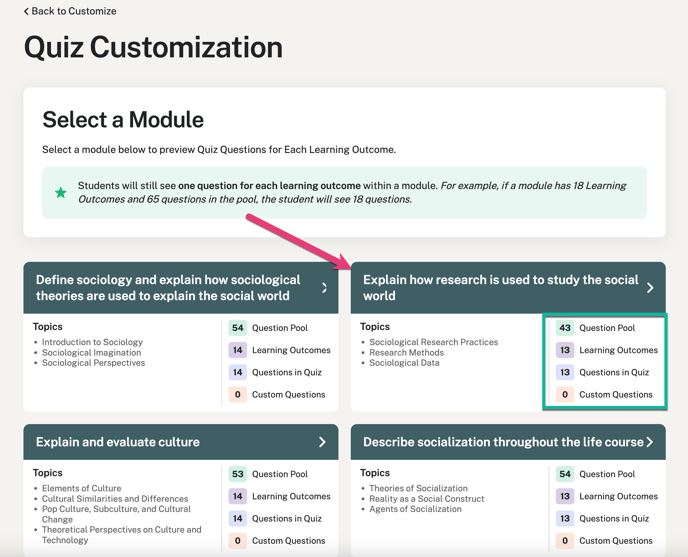Screen dimensions: 688x557
Task: Select topic Cultural Similarities and Differences
Action: (115, 499)
